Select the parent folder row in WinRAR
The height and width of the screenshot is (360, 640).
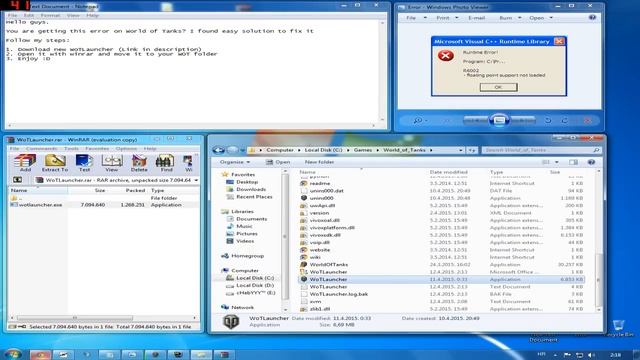point(104,198)
